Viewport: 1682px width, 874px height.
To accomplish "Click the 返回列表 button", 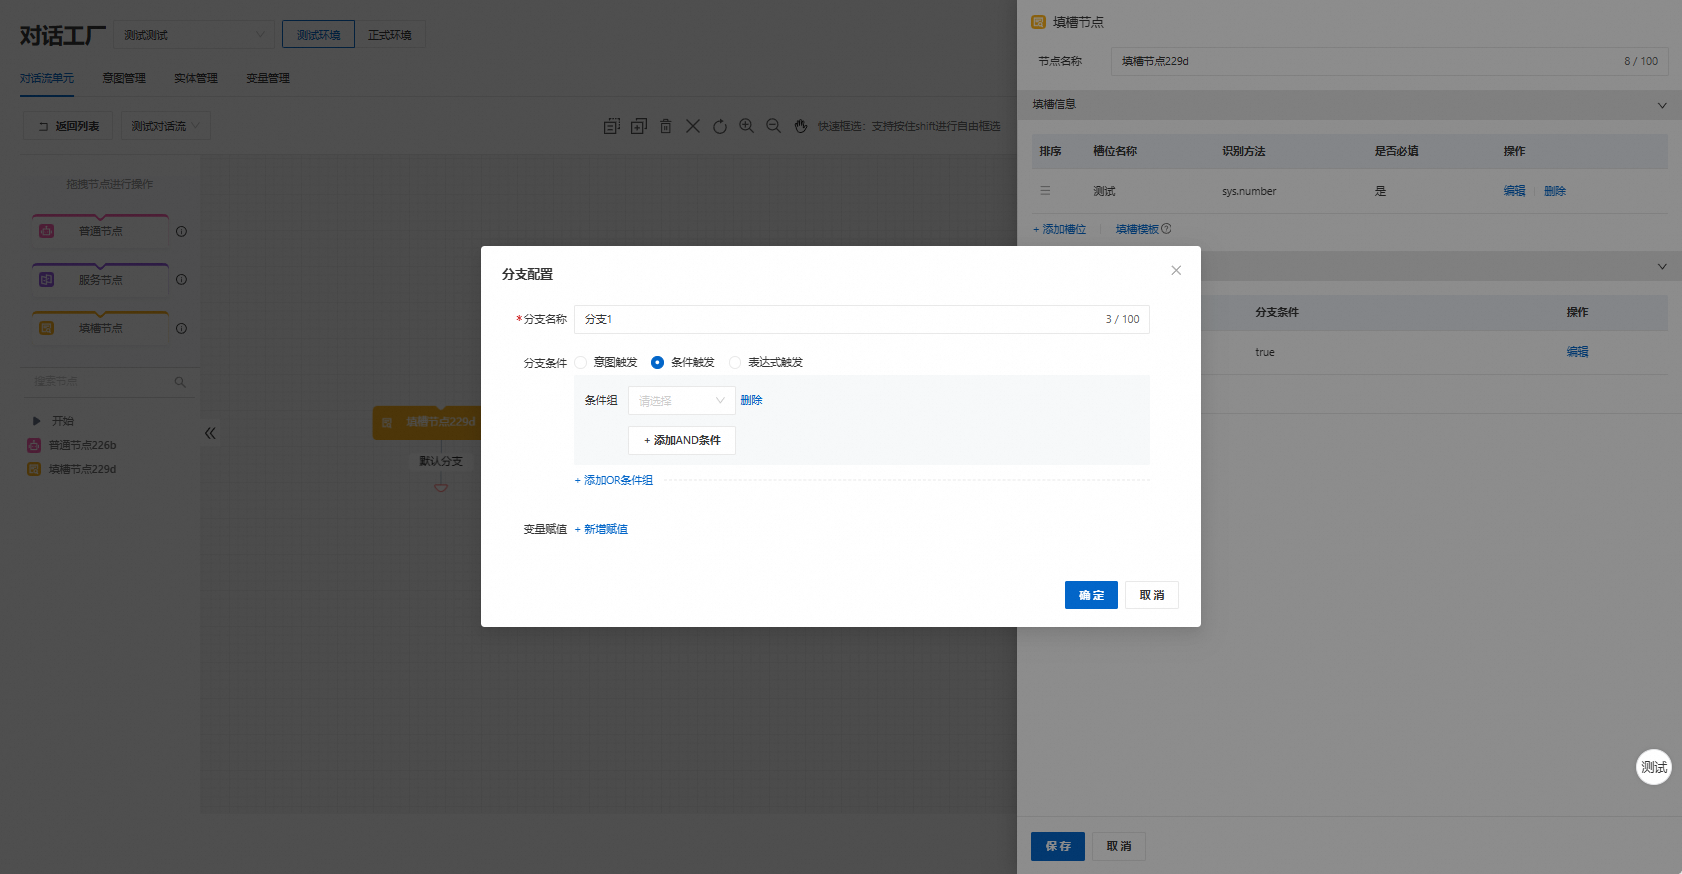I will coord(68,126).
